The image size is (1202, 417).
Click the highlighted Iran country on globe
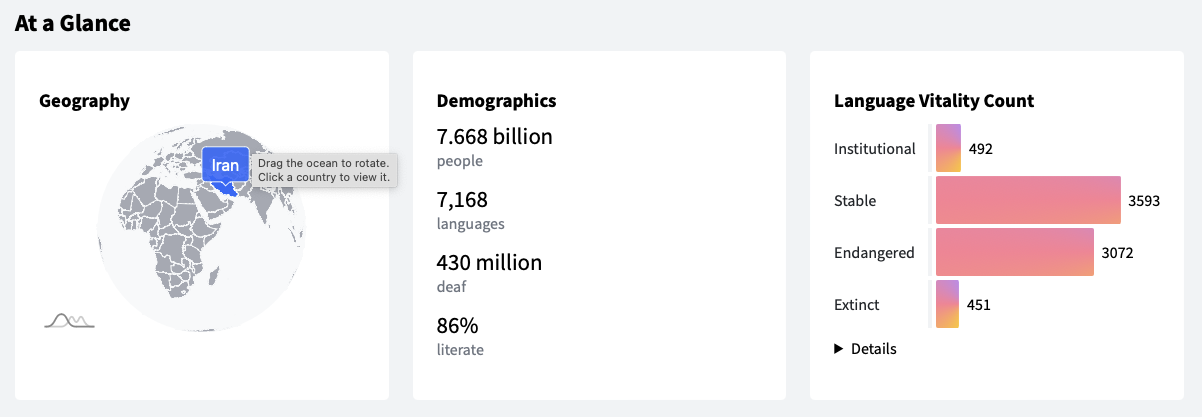(x=231, y=187)
